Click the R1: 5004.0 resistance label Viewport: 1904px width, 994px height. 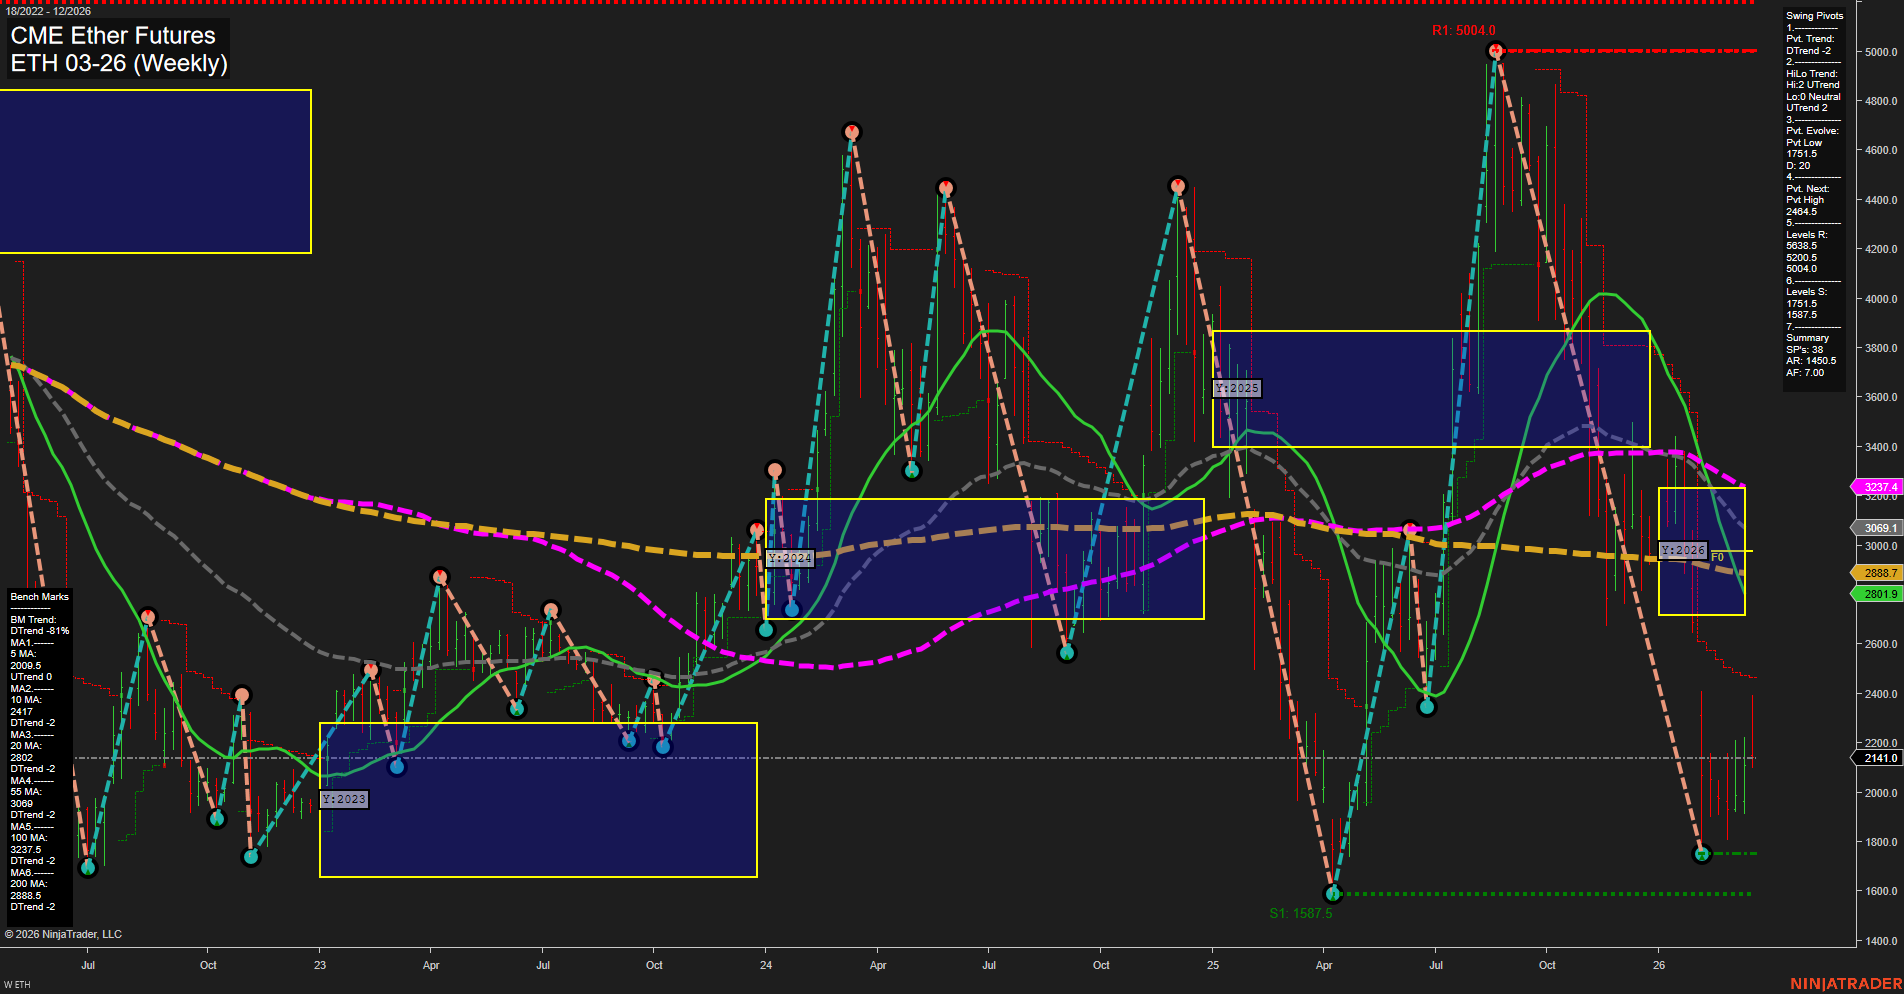click(x=1466, y=31)
